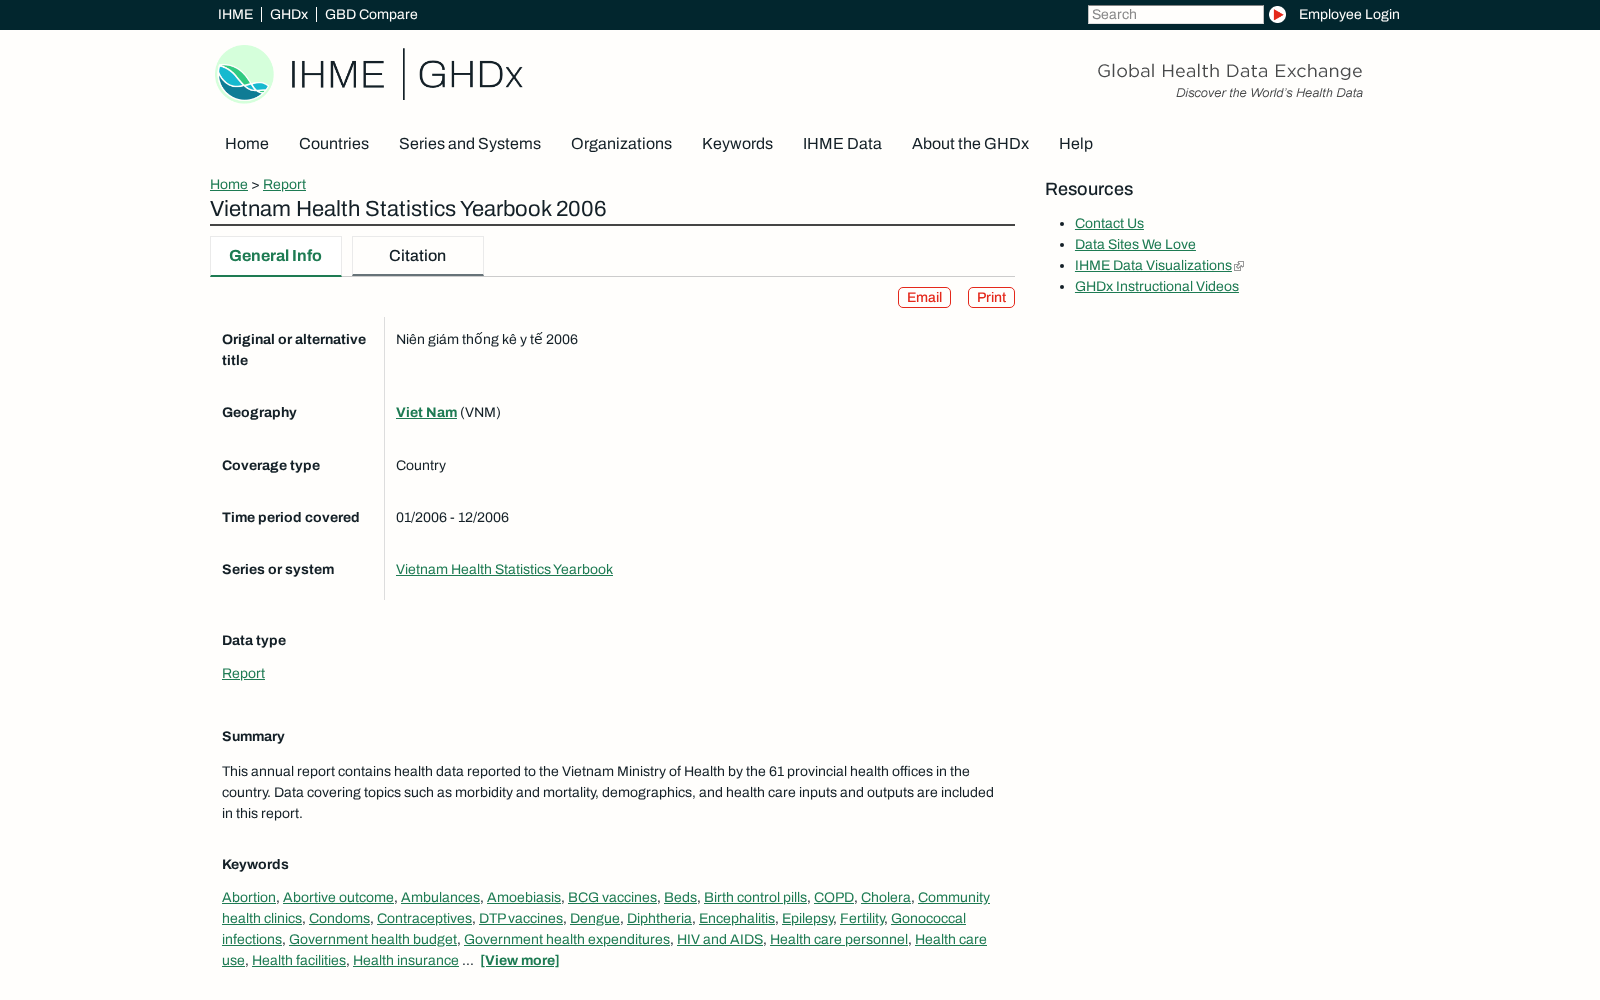
Task: Click the Epilepsy keyword link
Action: click(808, 919)
